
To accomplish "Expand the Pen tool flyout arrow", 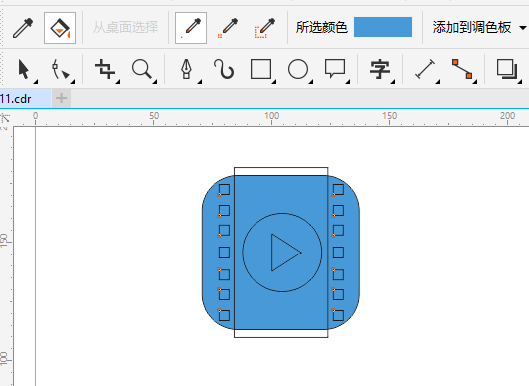I will point(200,82).
